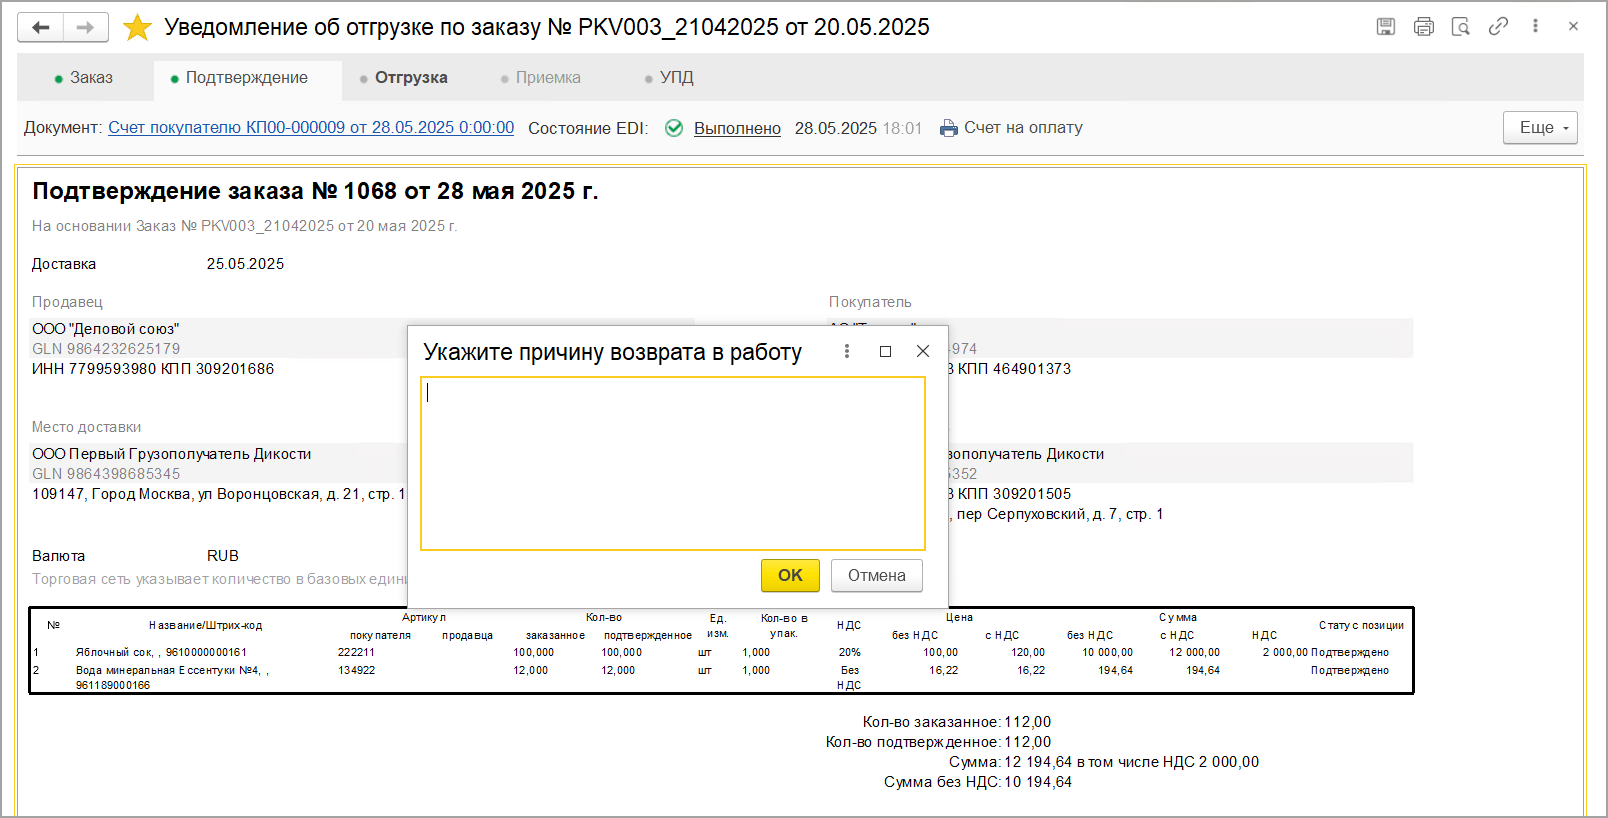Open the УПД tab
This screenshot has height=818, width=1608.
pos(670,78)
